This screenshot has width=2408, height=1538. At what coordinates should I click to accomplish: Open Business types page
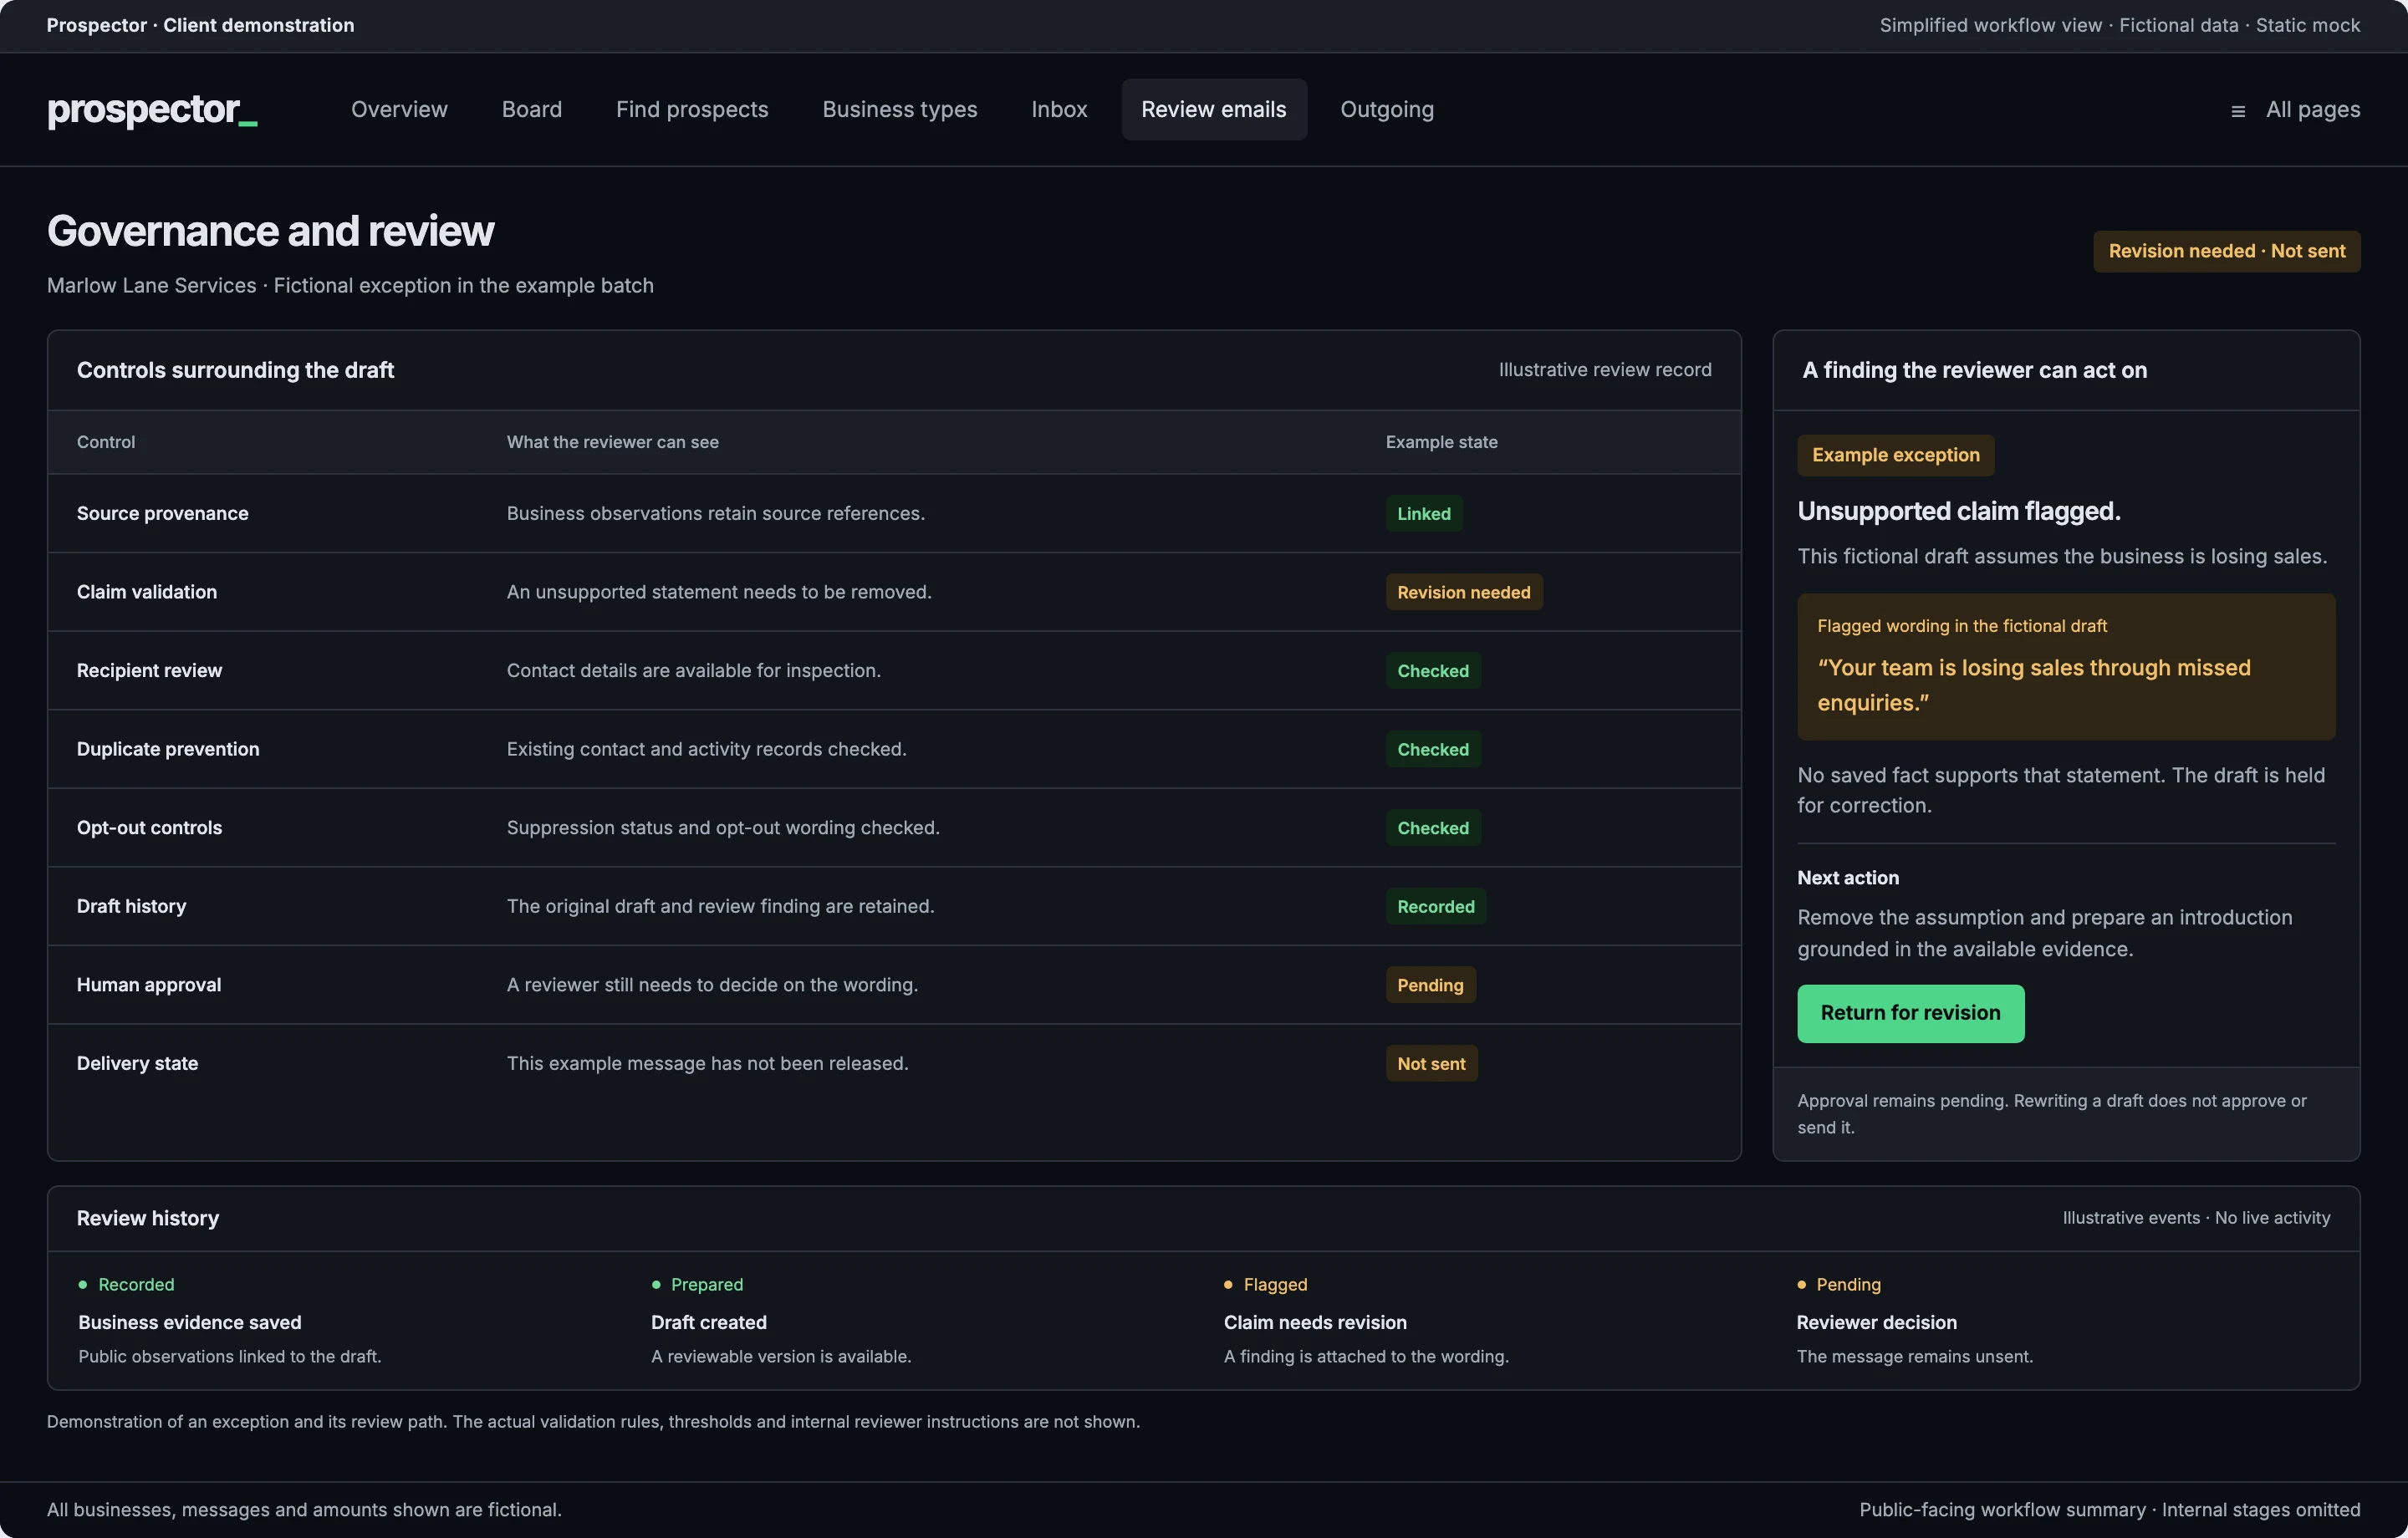pyautogui.click(x=899, y=109)
